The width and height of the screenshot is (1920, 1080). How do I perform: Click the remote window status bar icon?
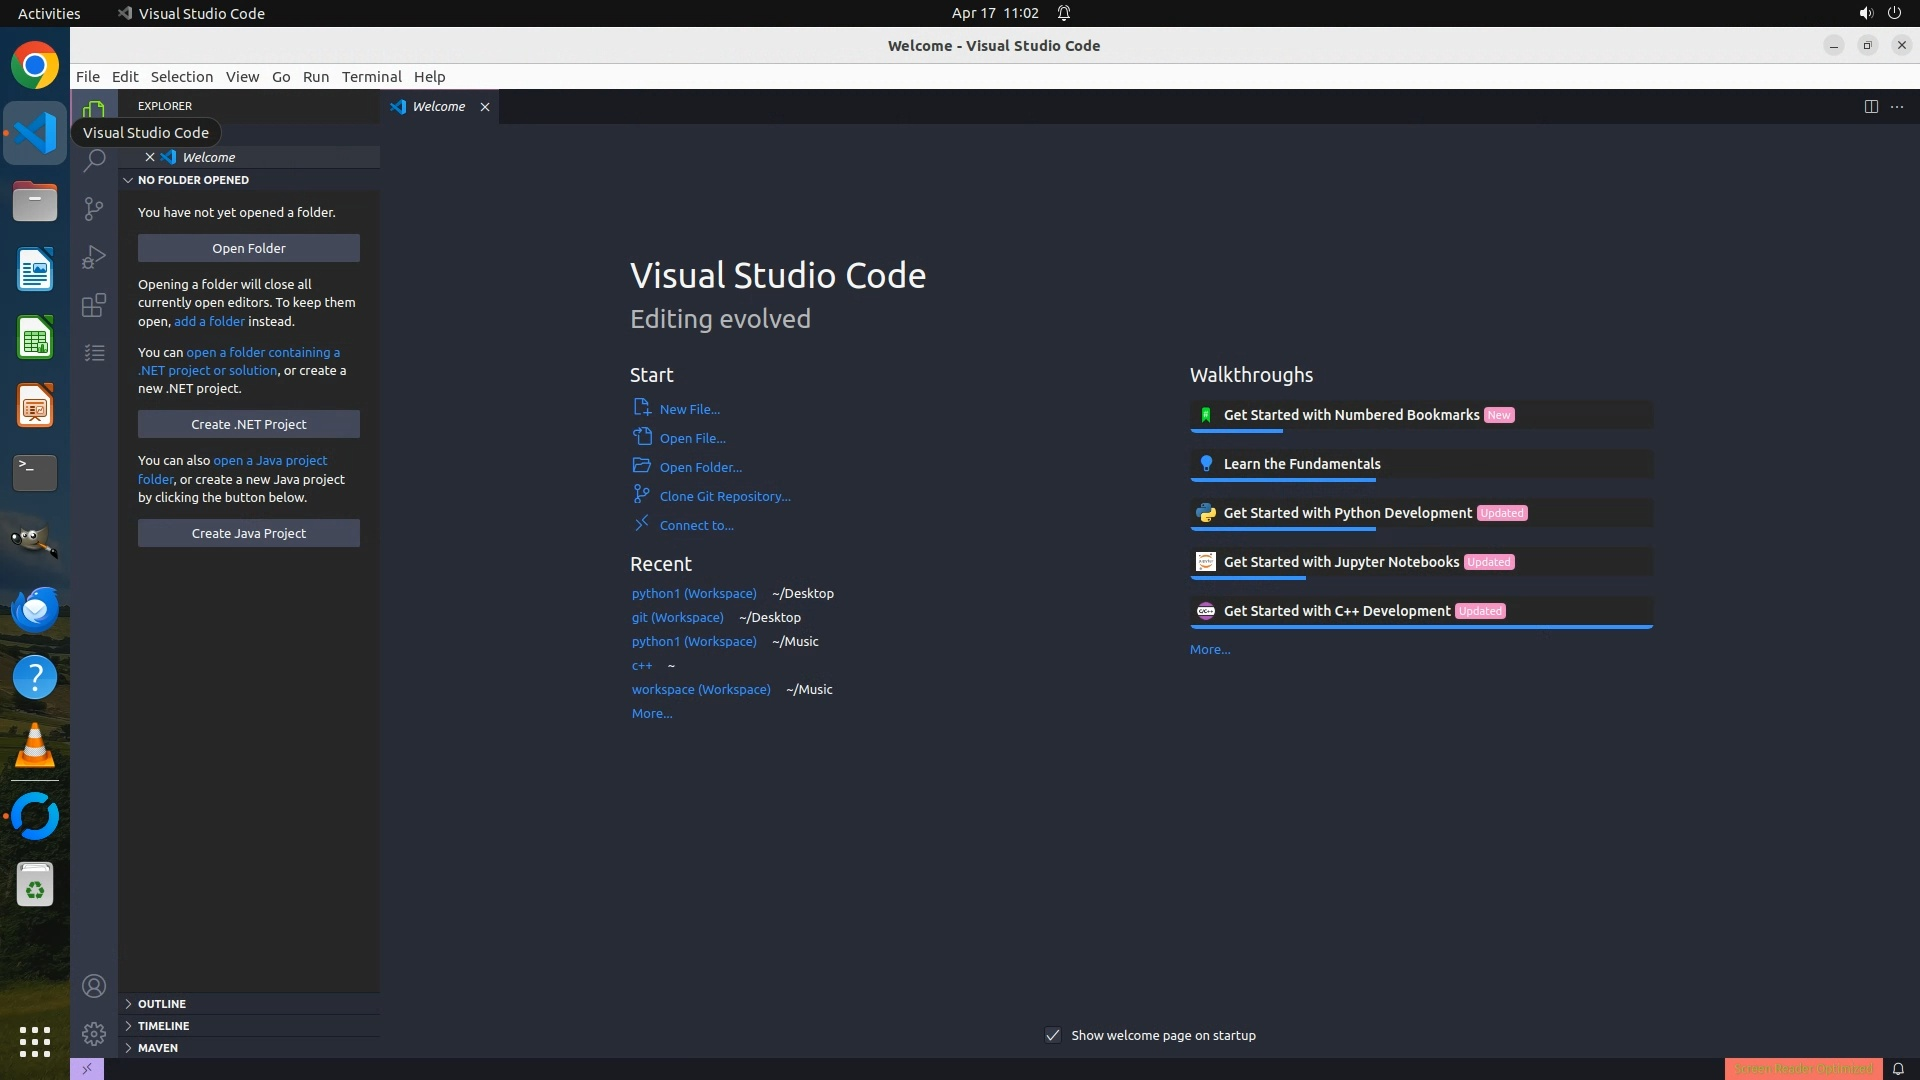[x=87, y=1069]
